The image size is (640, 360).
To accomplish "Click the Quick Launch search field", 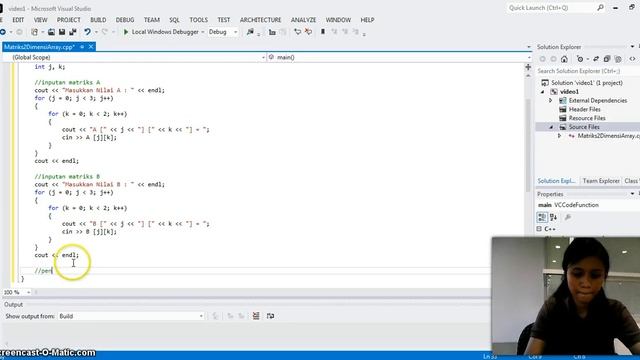I will (552, 8).
